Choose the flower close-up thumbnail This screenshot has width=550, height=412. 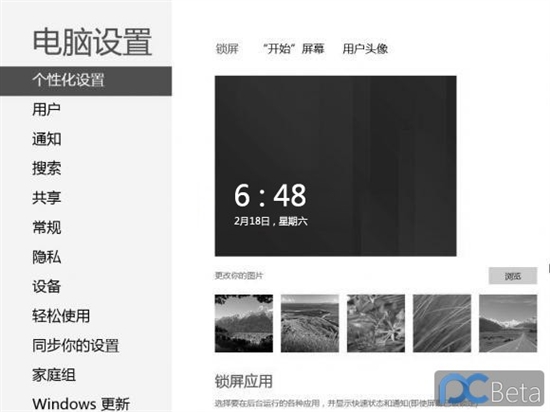[x=376, y=323]
